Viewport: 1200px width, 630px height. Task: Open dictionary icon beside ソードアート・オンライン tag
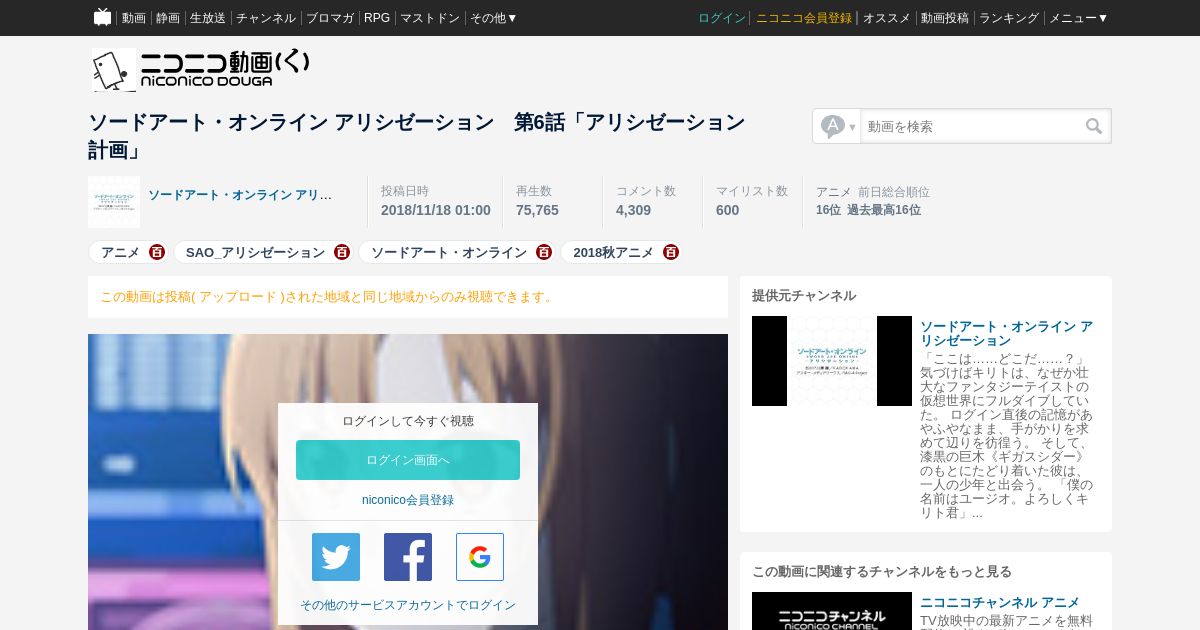point(544,252)
